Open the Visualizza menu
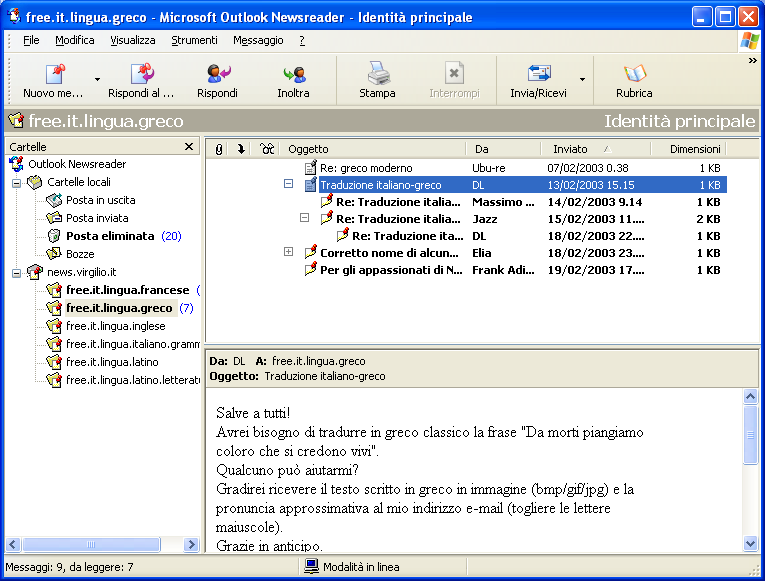 (x=133, y=40)
